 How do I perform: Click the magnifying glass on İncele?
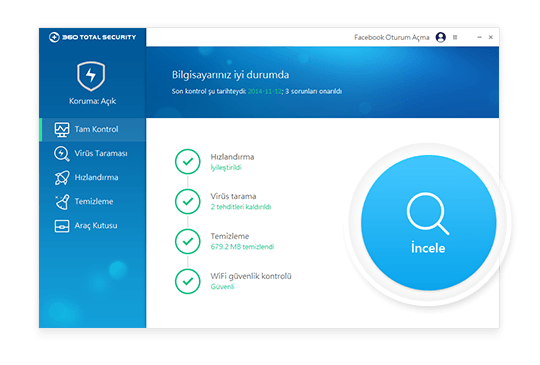(428, 213)
